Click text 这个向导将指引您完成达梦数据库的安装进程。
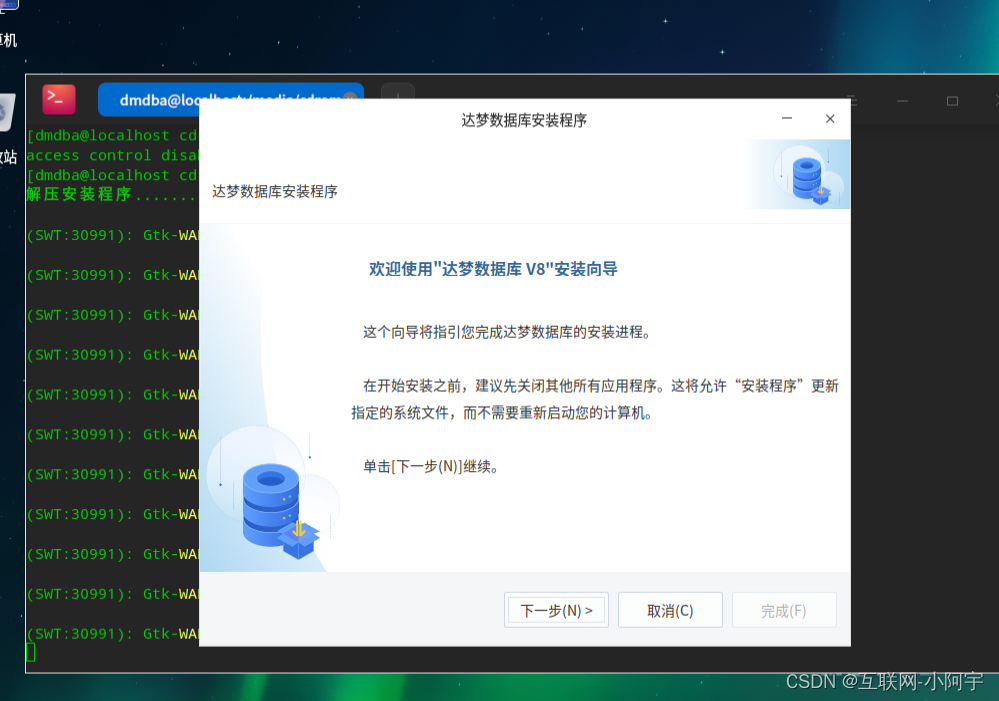 click(507, 332)
